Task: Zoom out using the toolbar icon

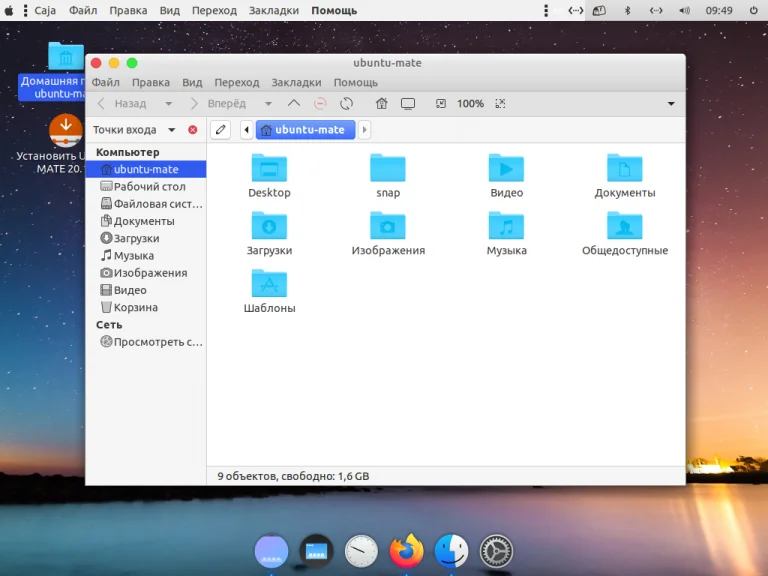Action: [x=440, y=104]
